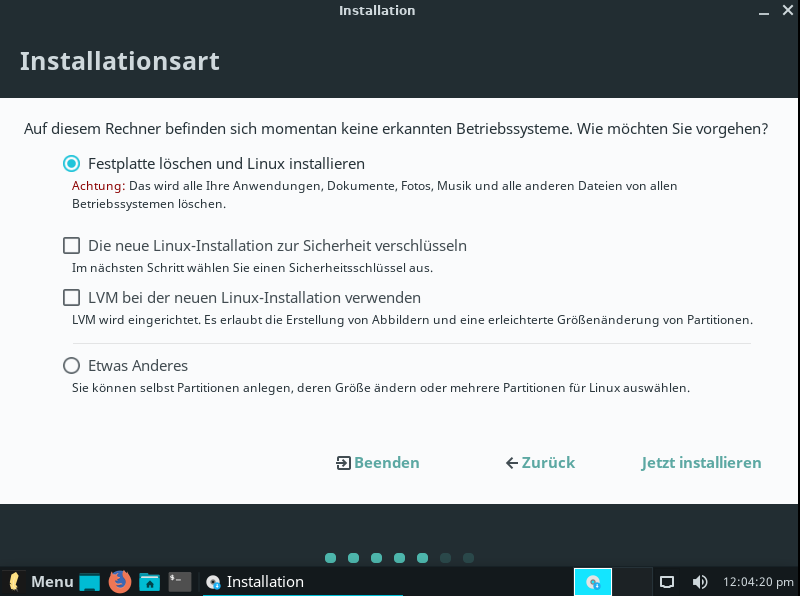Open Firefox from the taskbar
The image size is (800, 596).
[120, 581]
